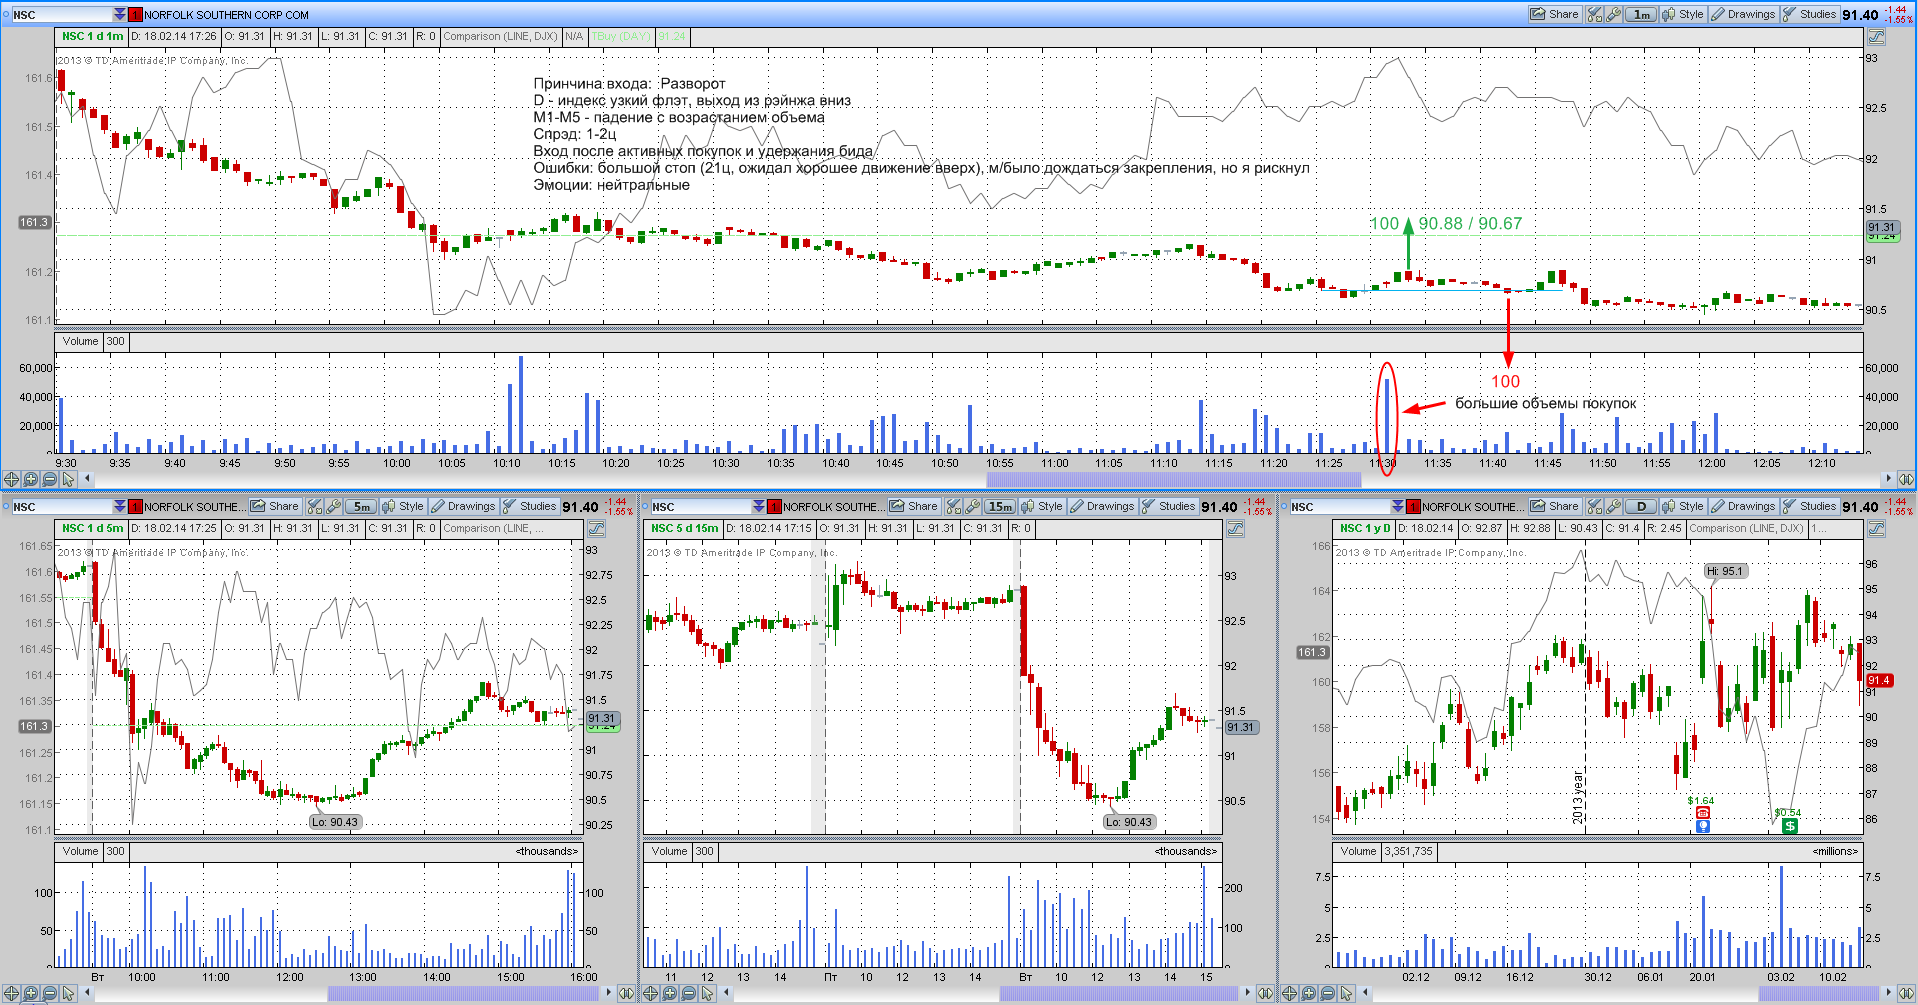The width and height of the screenshot is (1918, 1005).
Task: Click quick study icon in 15m chart toolbar
Action: click(953, 506)
